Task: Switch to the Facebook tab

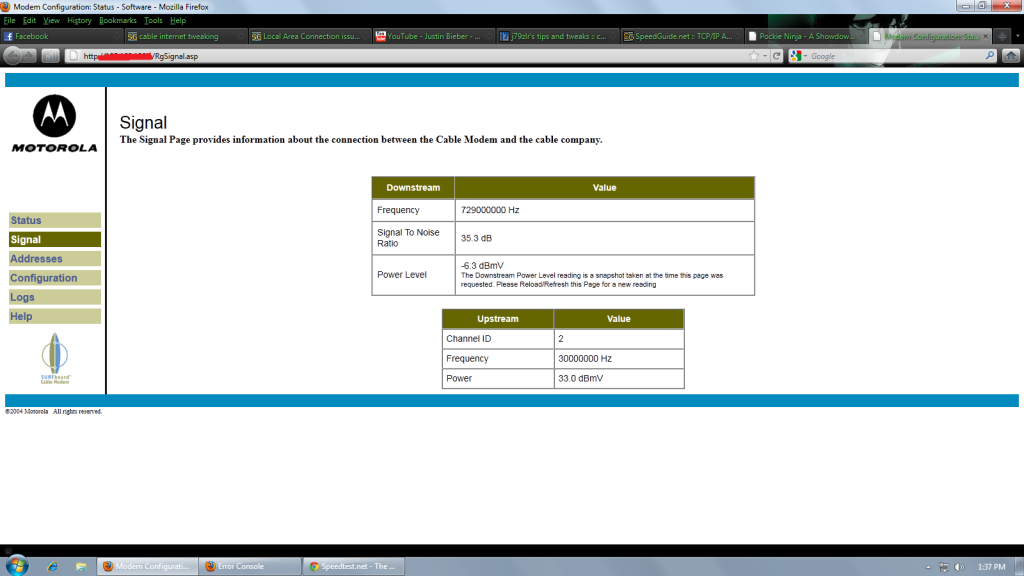Action: coord(62,36)
